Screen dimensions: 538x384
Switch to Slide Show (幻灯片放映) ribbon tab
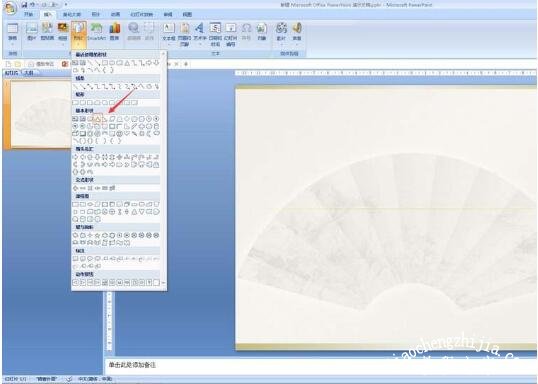pos(142,14)
